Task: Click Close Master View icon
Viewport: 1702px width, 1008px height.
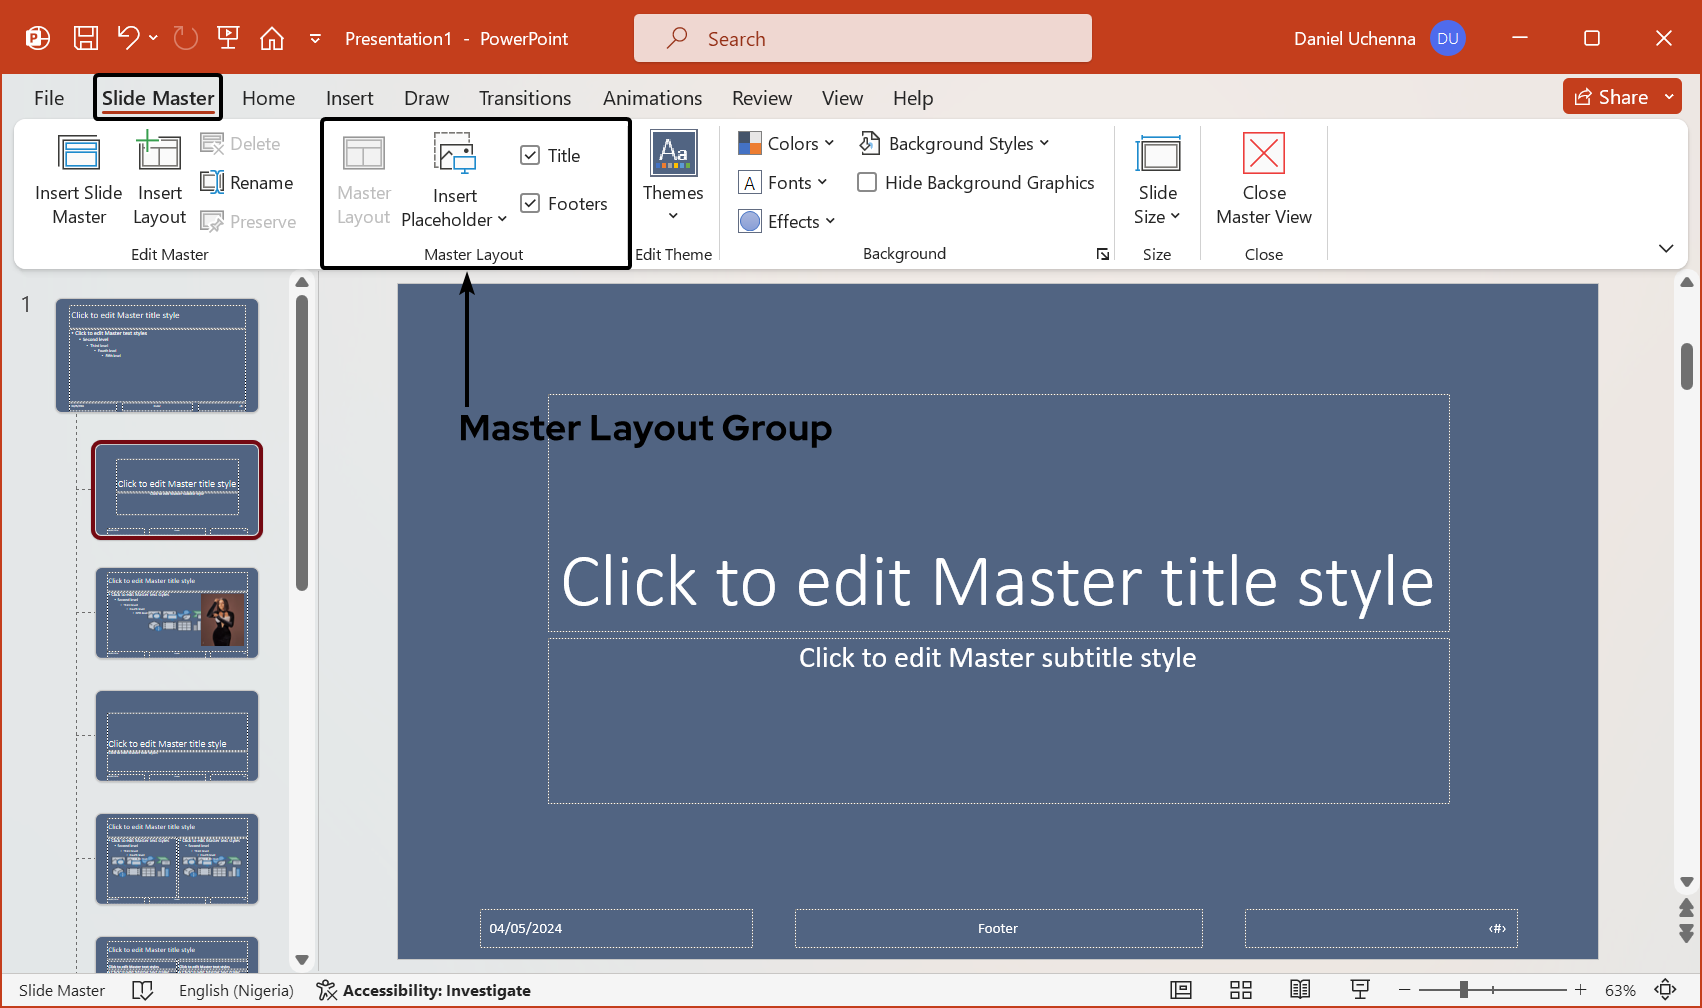Action: pos(1263,155)
